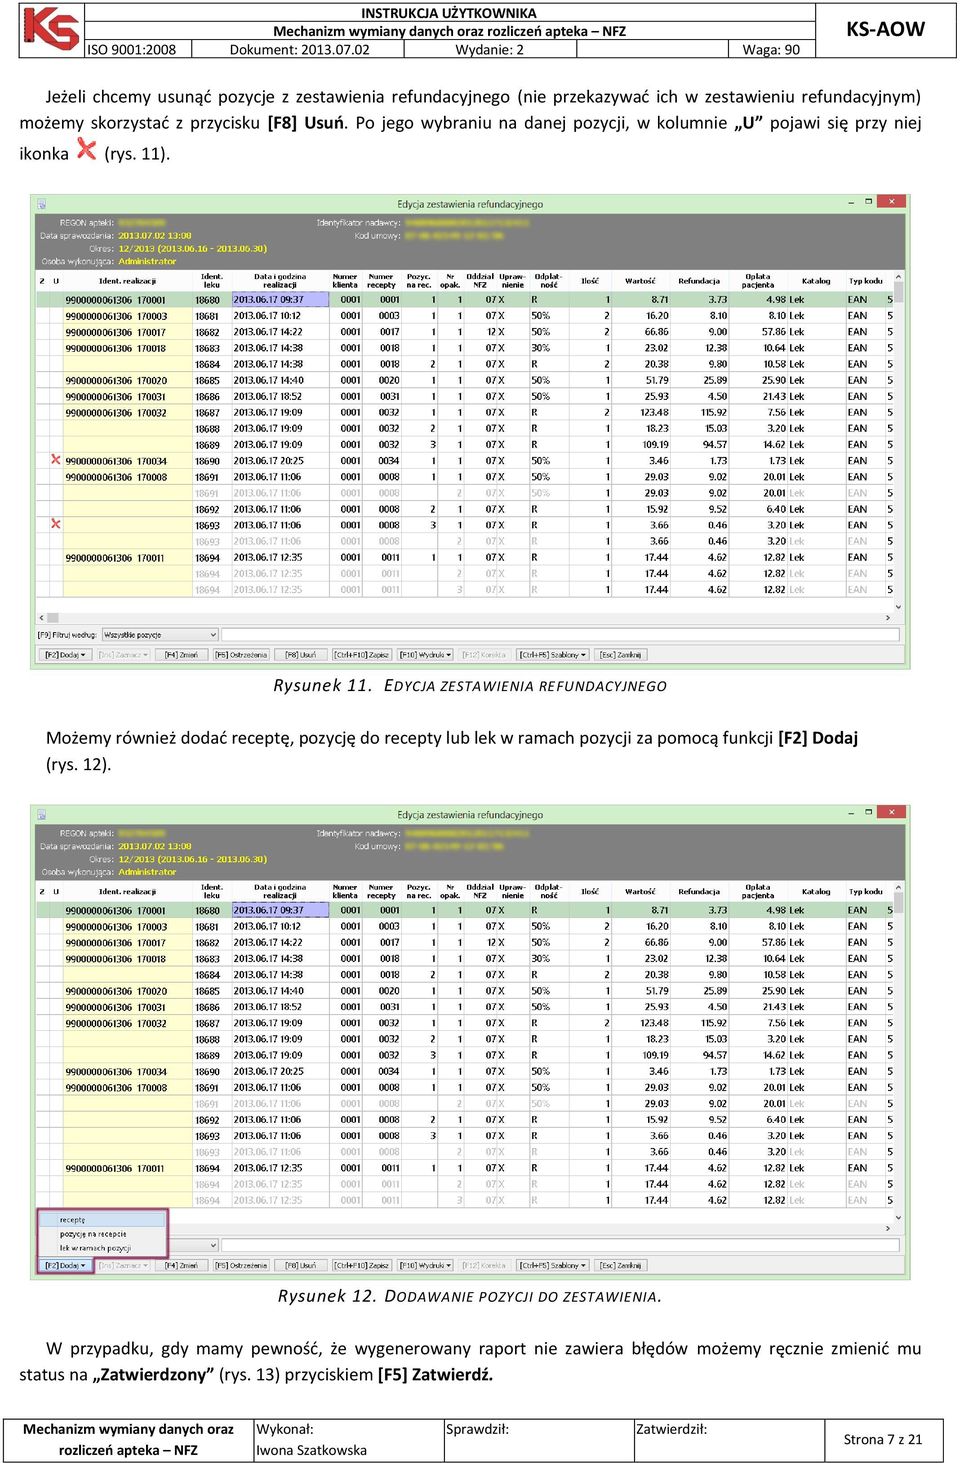
Task: Click the [Ctrl+F10] Zapisz button in Rysunek 12
Action: coord(362,1266)
